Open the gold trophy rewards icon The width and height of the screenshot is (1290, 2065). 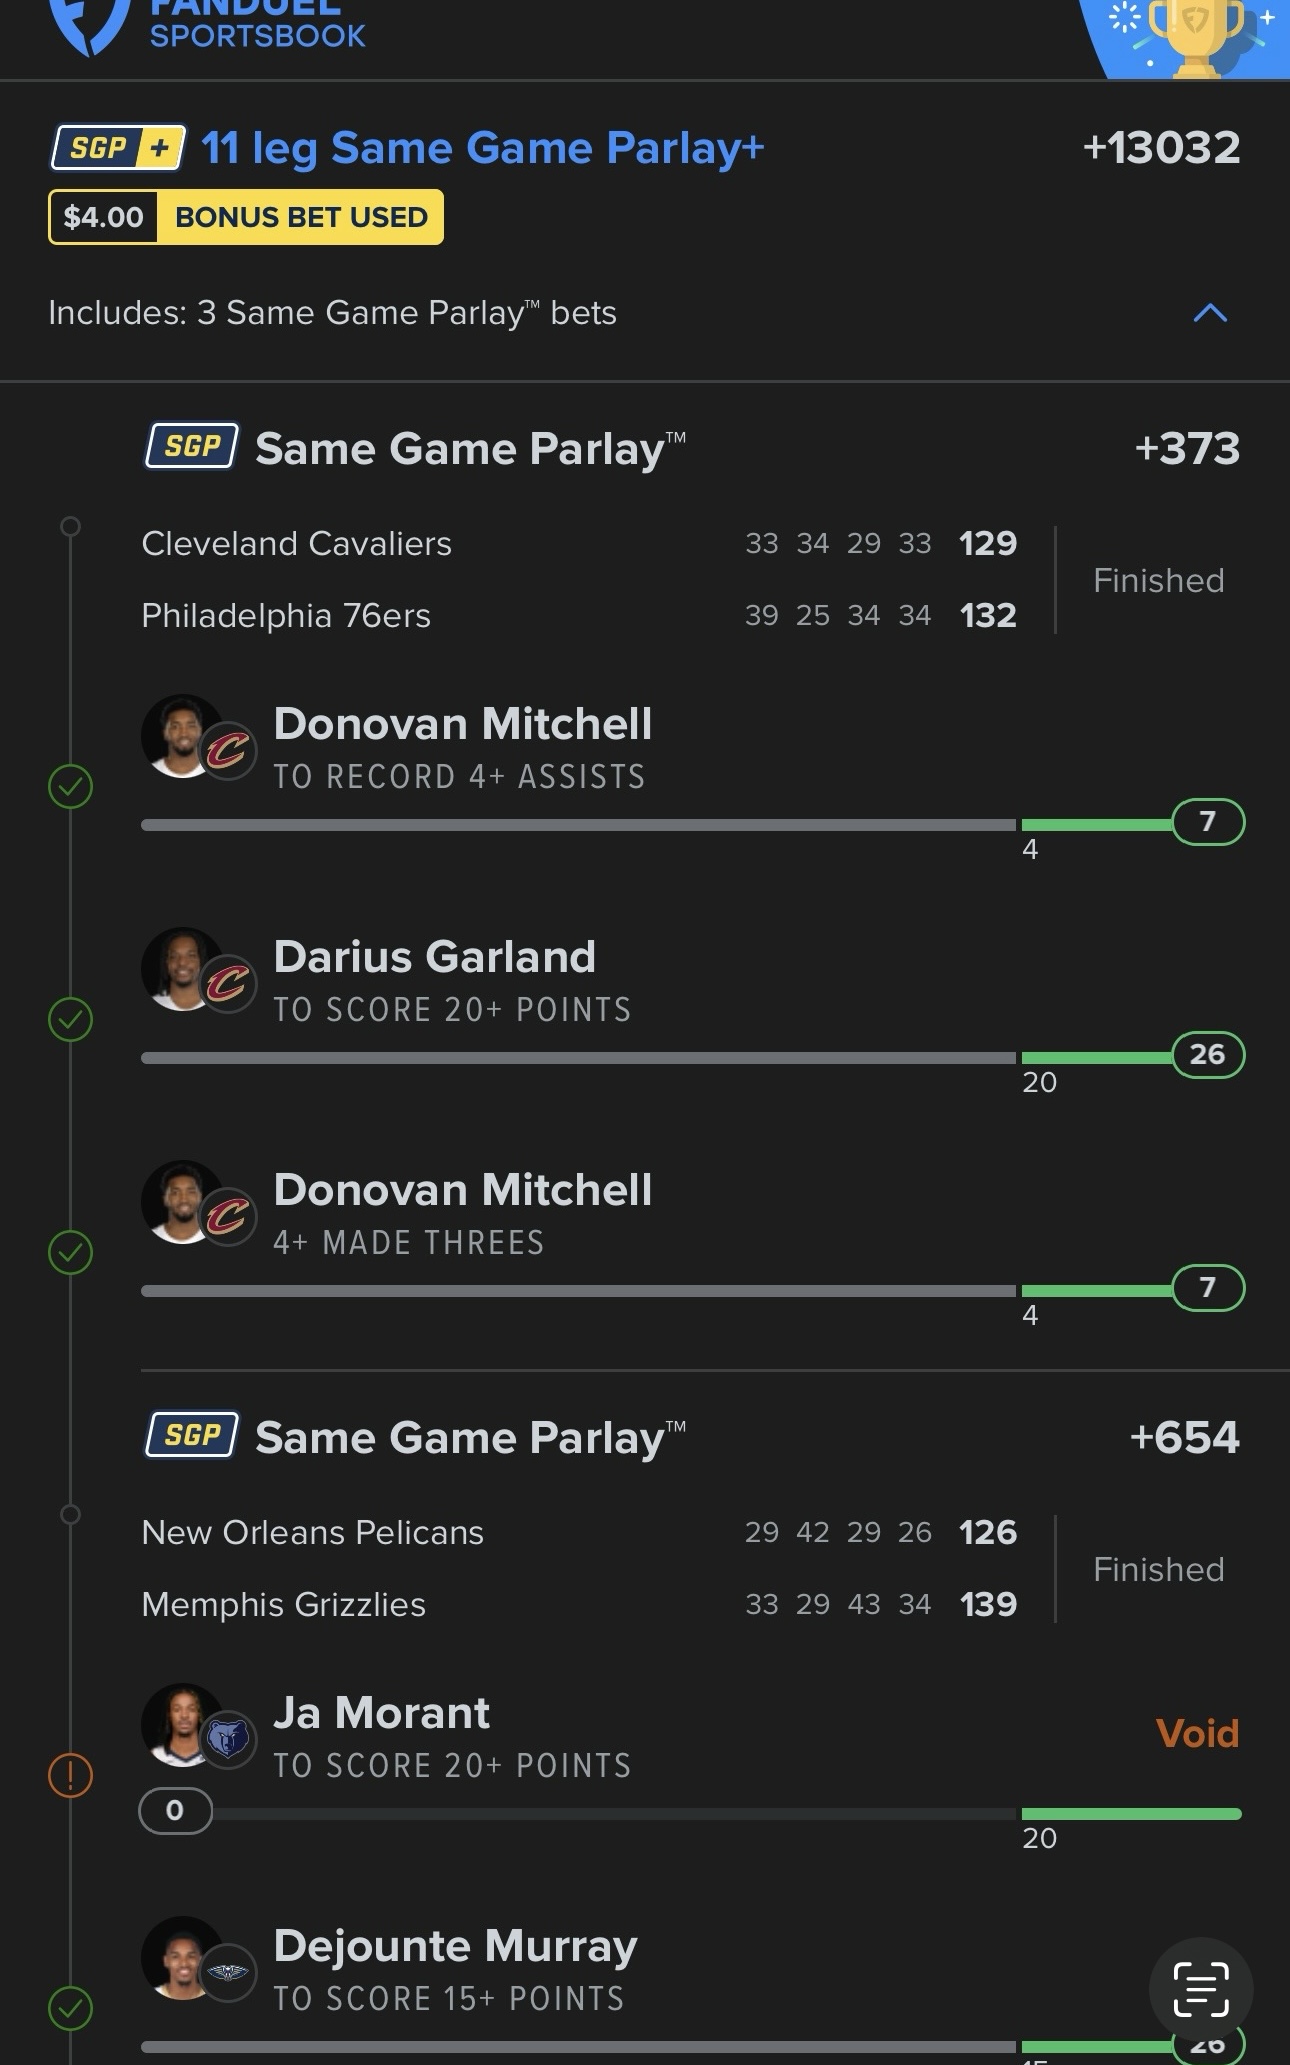click(x=1196, y=37)
